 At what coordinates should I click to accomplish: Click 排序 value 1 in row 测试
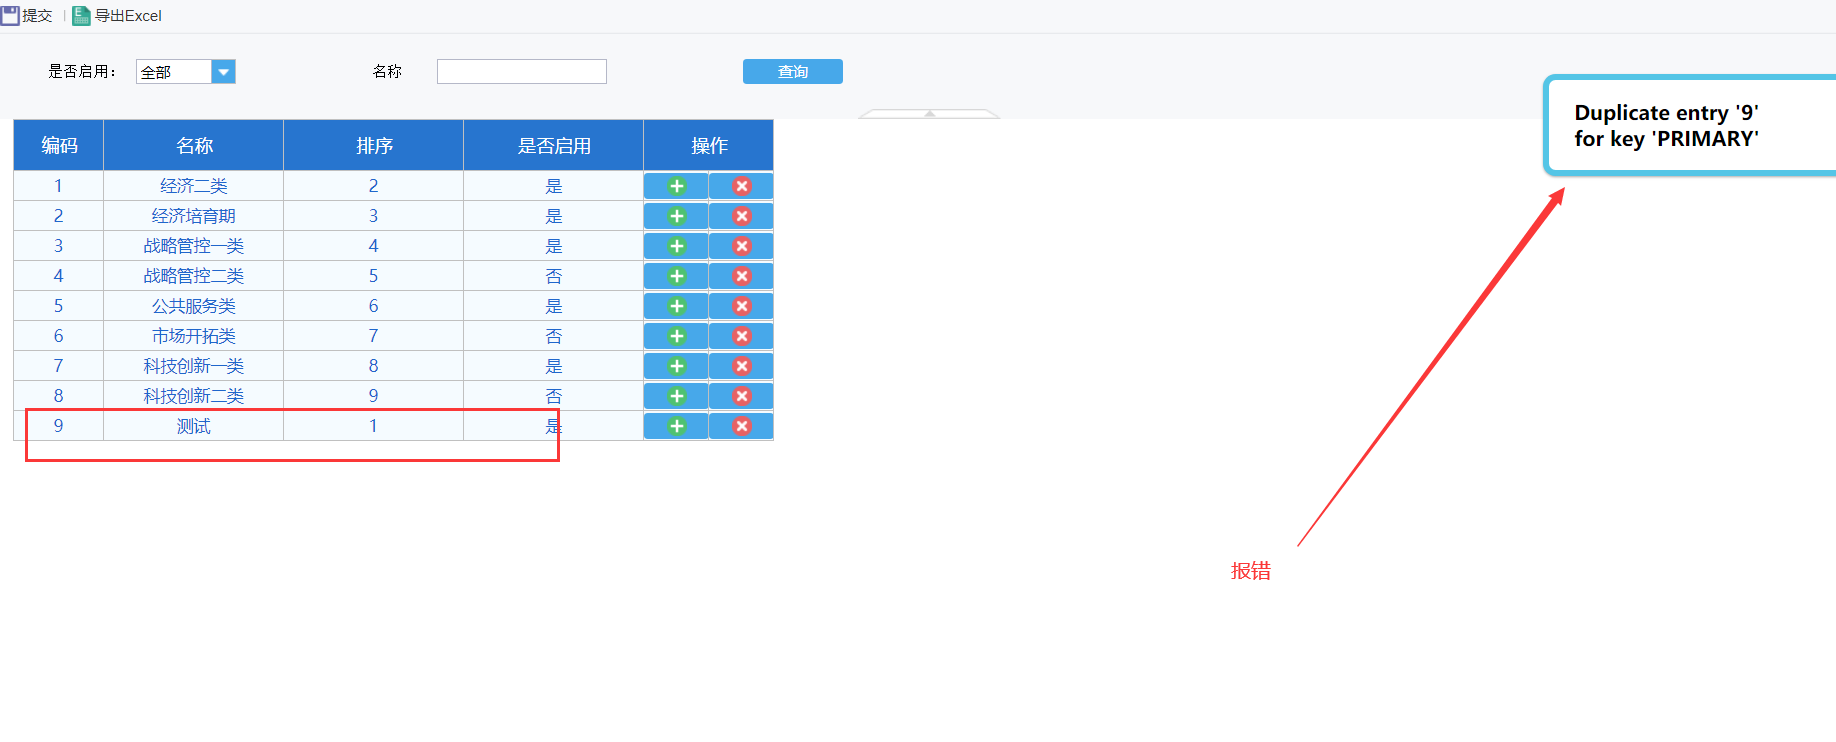374,426
